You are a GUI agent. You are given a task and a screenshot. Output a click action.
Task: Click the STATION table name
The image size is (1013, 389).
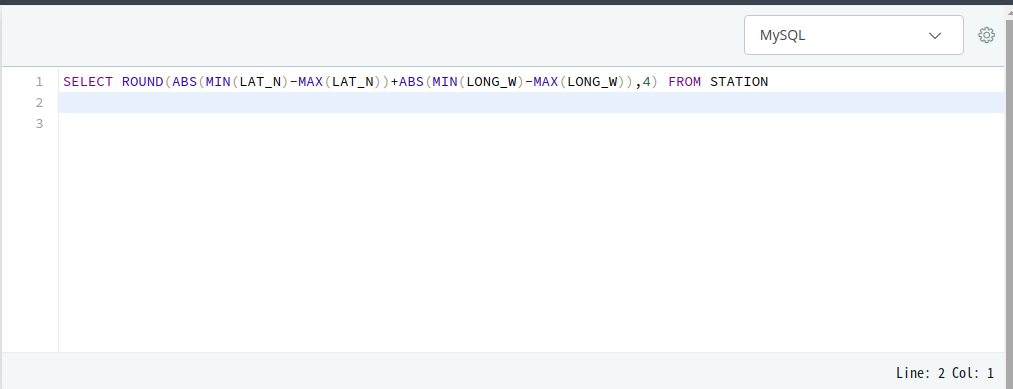739,82
